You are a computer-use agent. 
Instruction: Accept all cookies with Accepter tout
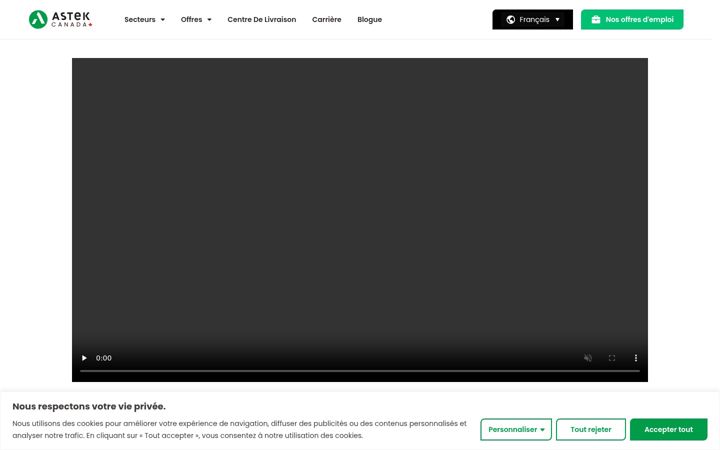pos(669,429)
